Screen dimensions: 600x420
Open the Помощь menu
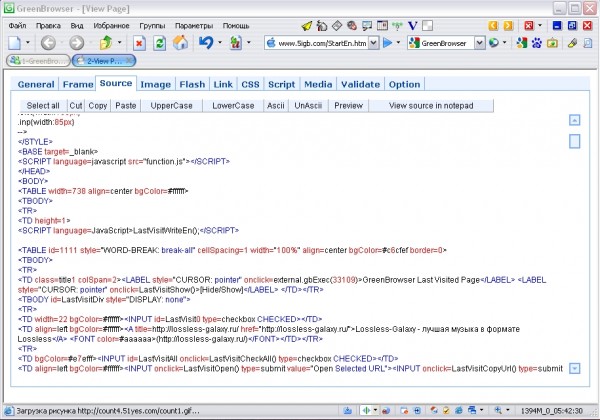pyautogui.click(x=236, y=26)
